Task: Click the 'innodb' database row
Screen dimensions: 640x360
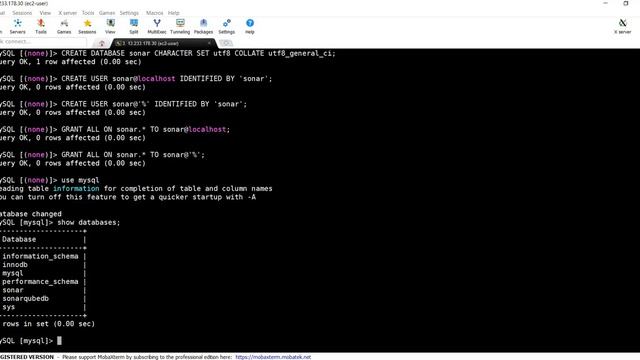Action: coord(15,264)
